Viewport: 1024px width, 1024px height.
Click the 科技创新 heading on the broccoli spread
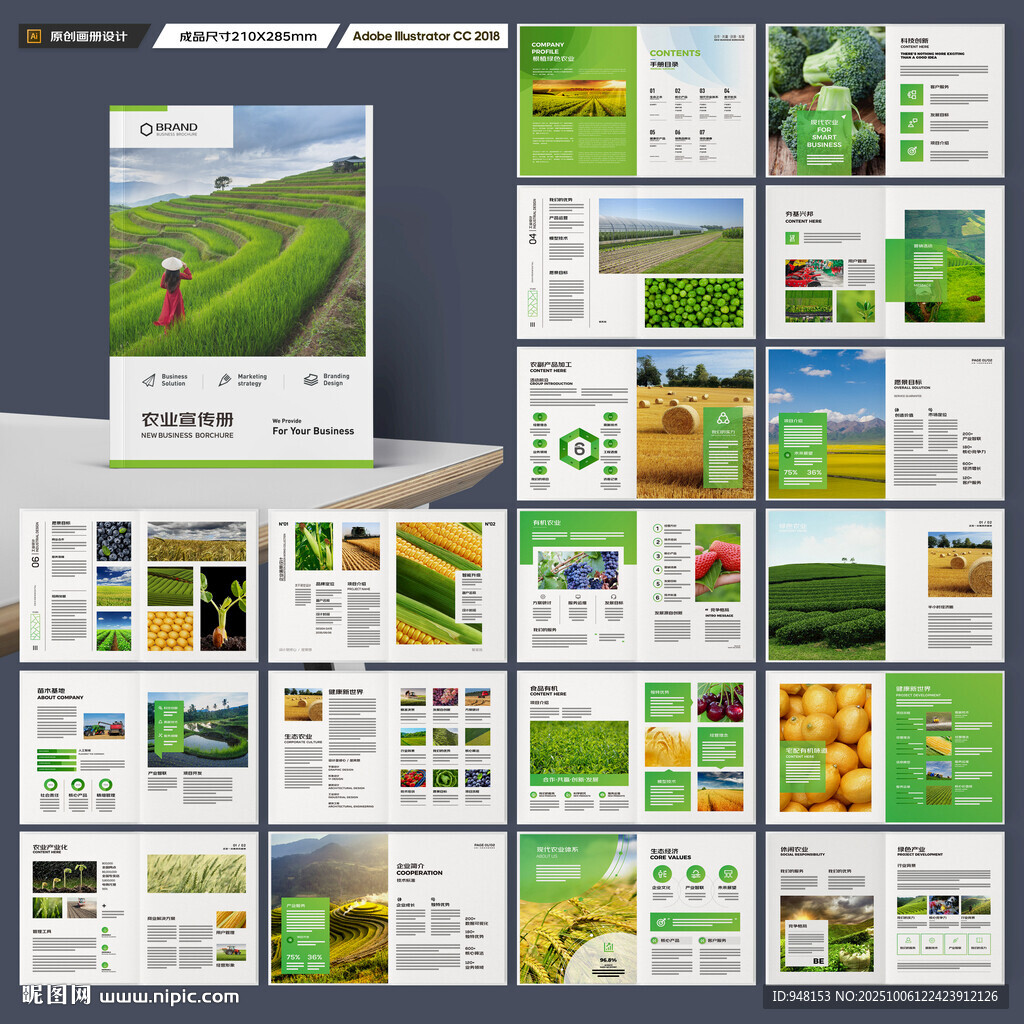coord(914,40)
